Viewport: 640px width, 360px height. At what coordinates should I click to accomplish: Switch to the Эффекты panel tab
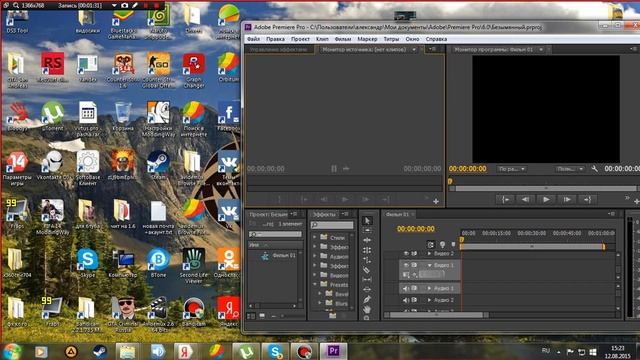pos(324,214)
